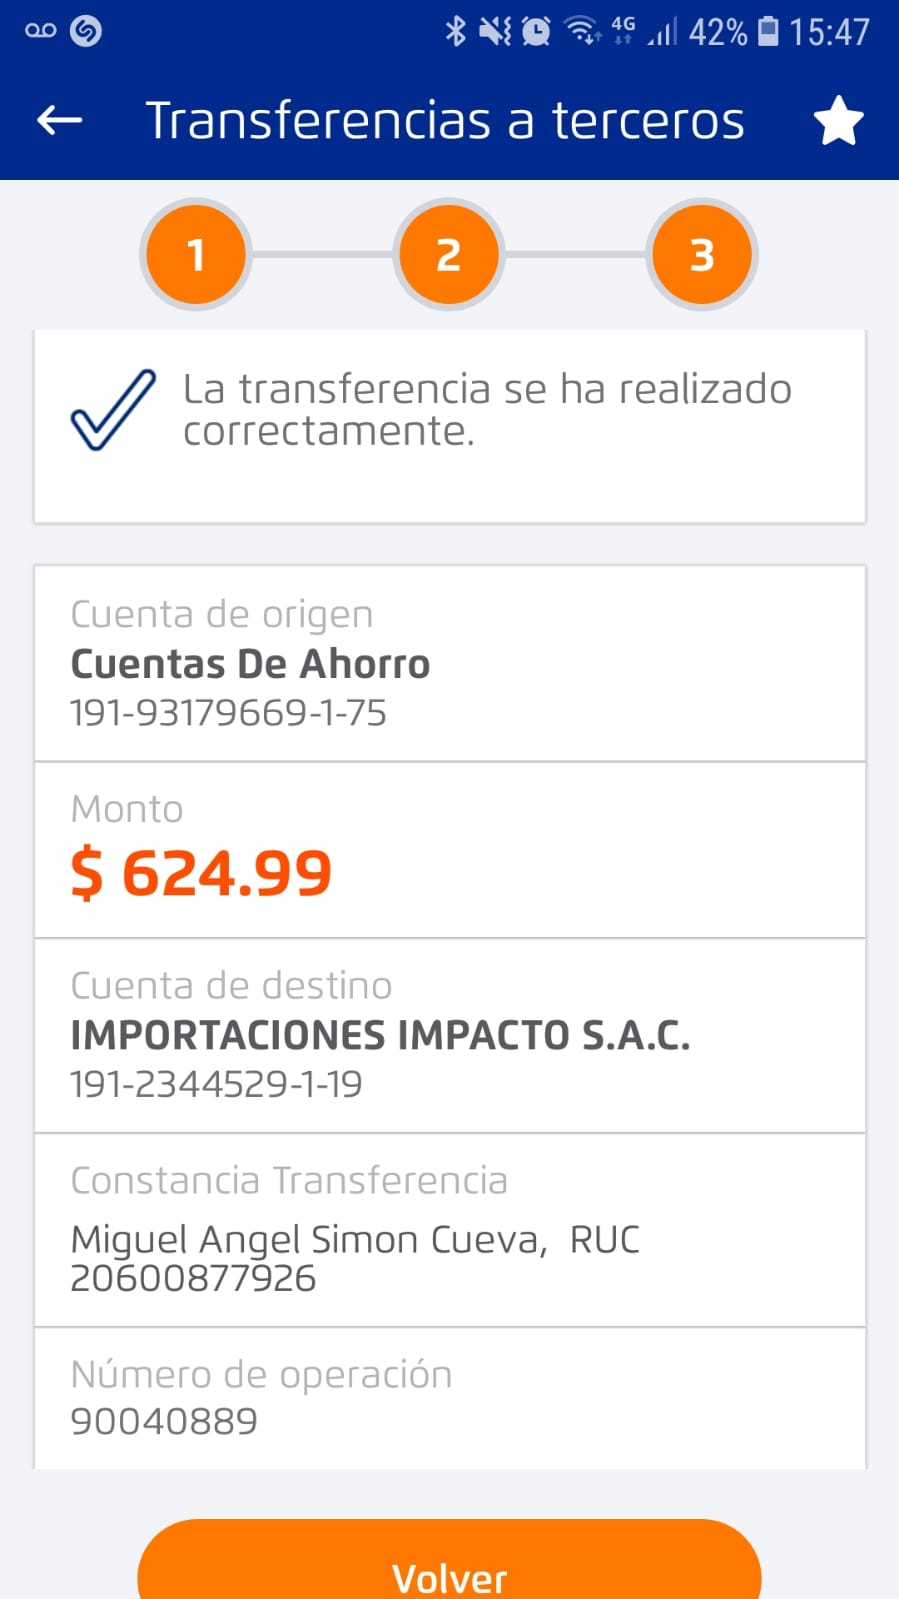899x1599 pixels.
Task: Tap the voicemail notification icon
Action: (x=40, y=31)
